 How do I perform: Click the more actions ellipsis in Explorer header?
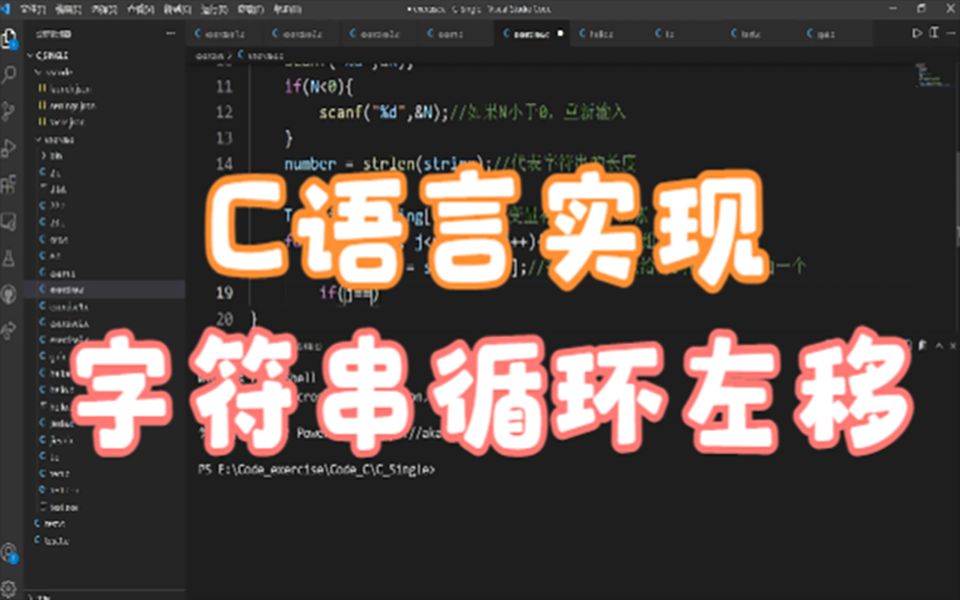click(170, 31)
